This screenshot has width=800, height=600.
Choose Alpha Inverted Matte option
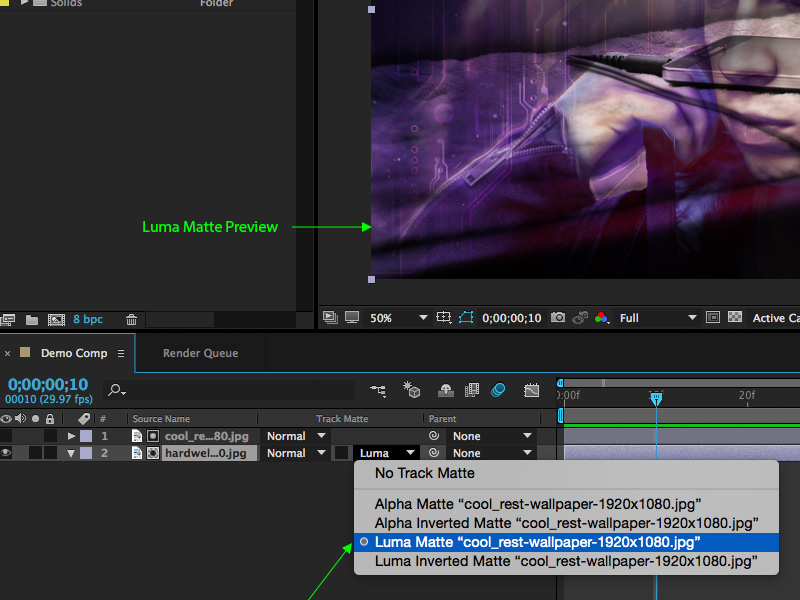click(x=566, y=523)
